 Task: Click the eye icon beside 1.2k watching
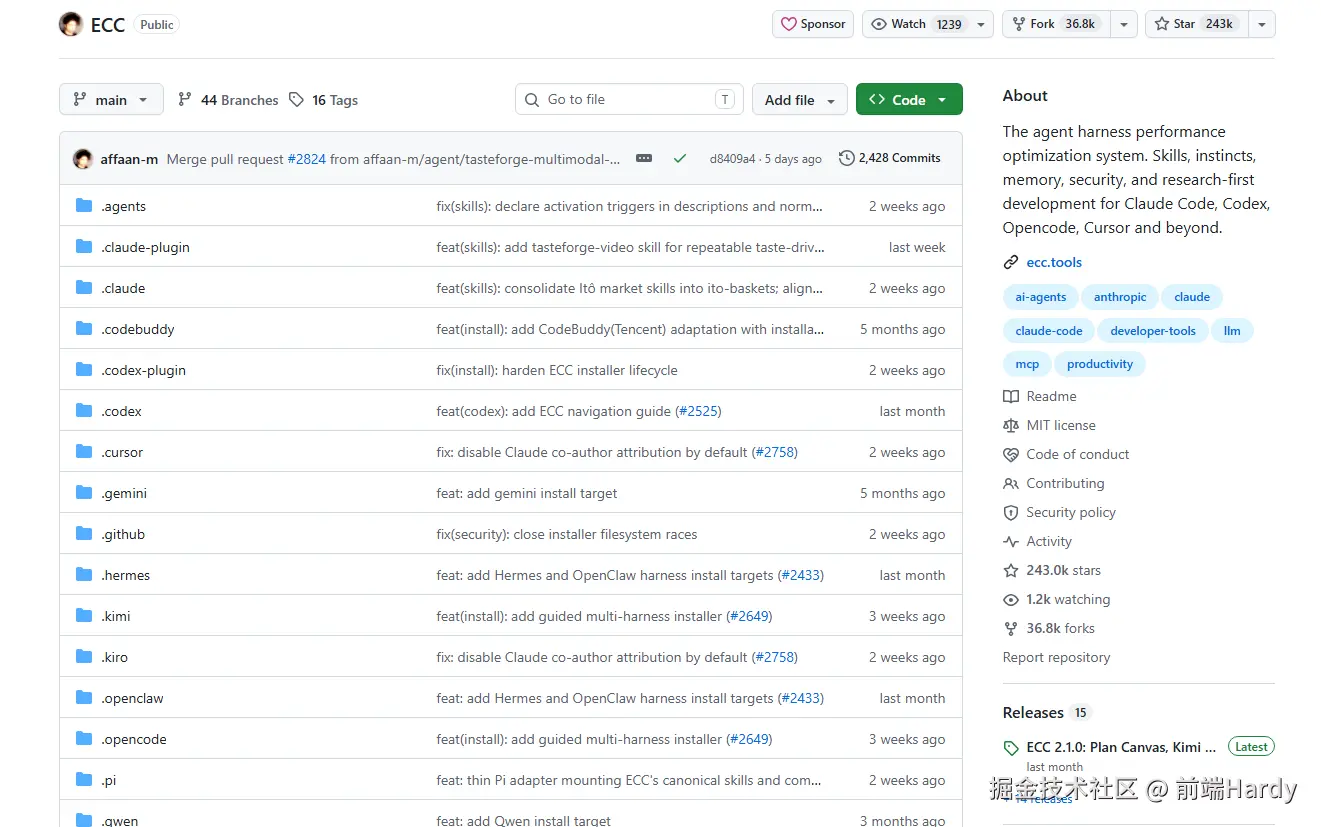click(x=1011, y=599)
